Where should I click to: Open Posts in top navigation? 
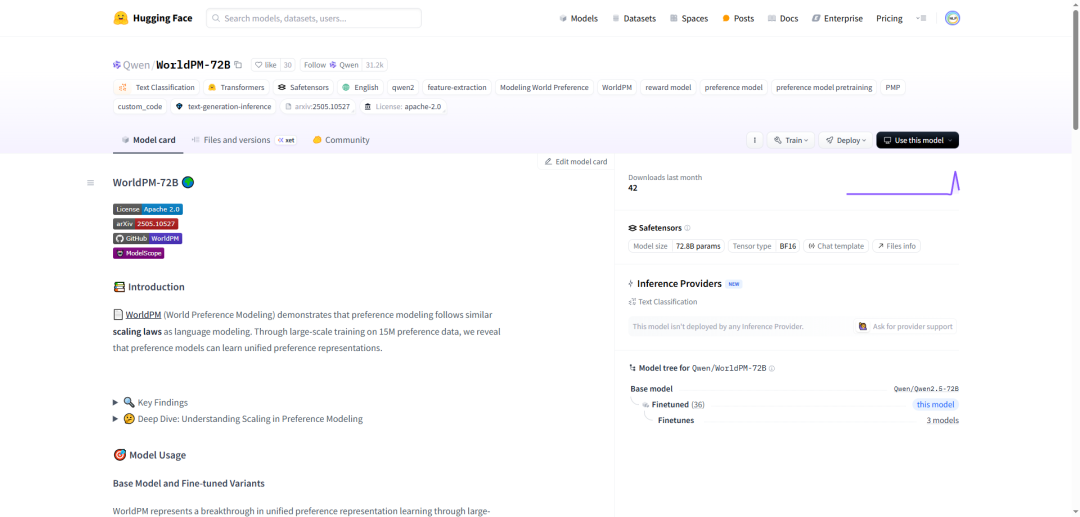click(738, 19)
